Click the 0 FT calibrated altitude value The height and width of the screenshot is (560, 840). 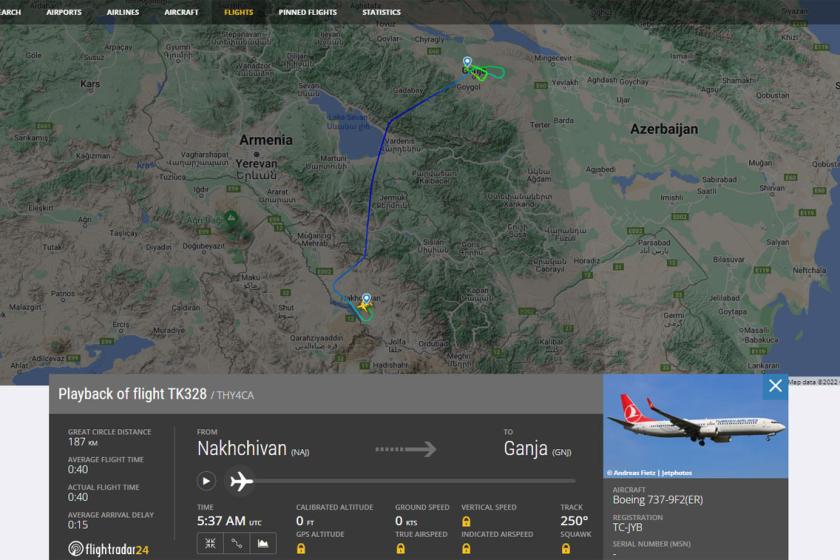pyautogui.click(x=305, y=521)
